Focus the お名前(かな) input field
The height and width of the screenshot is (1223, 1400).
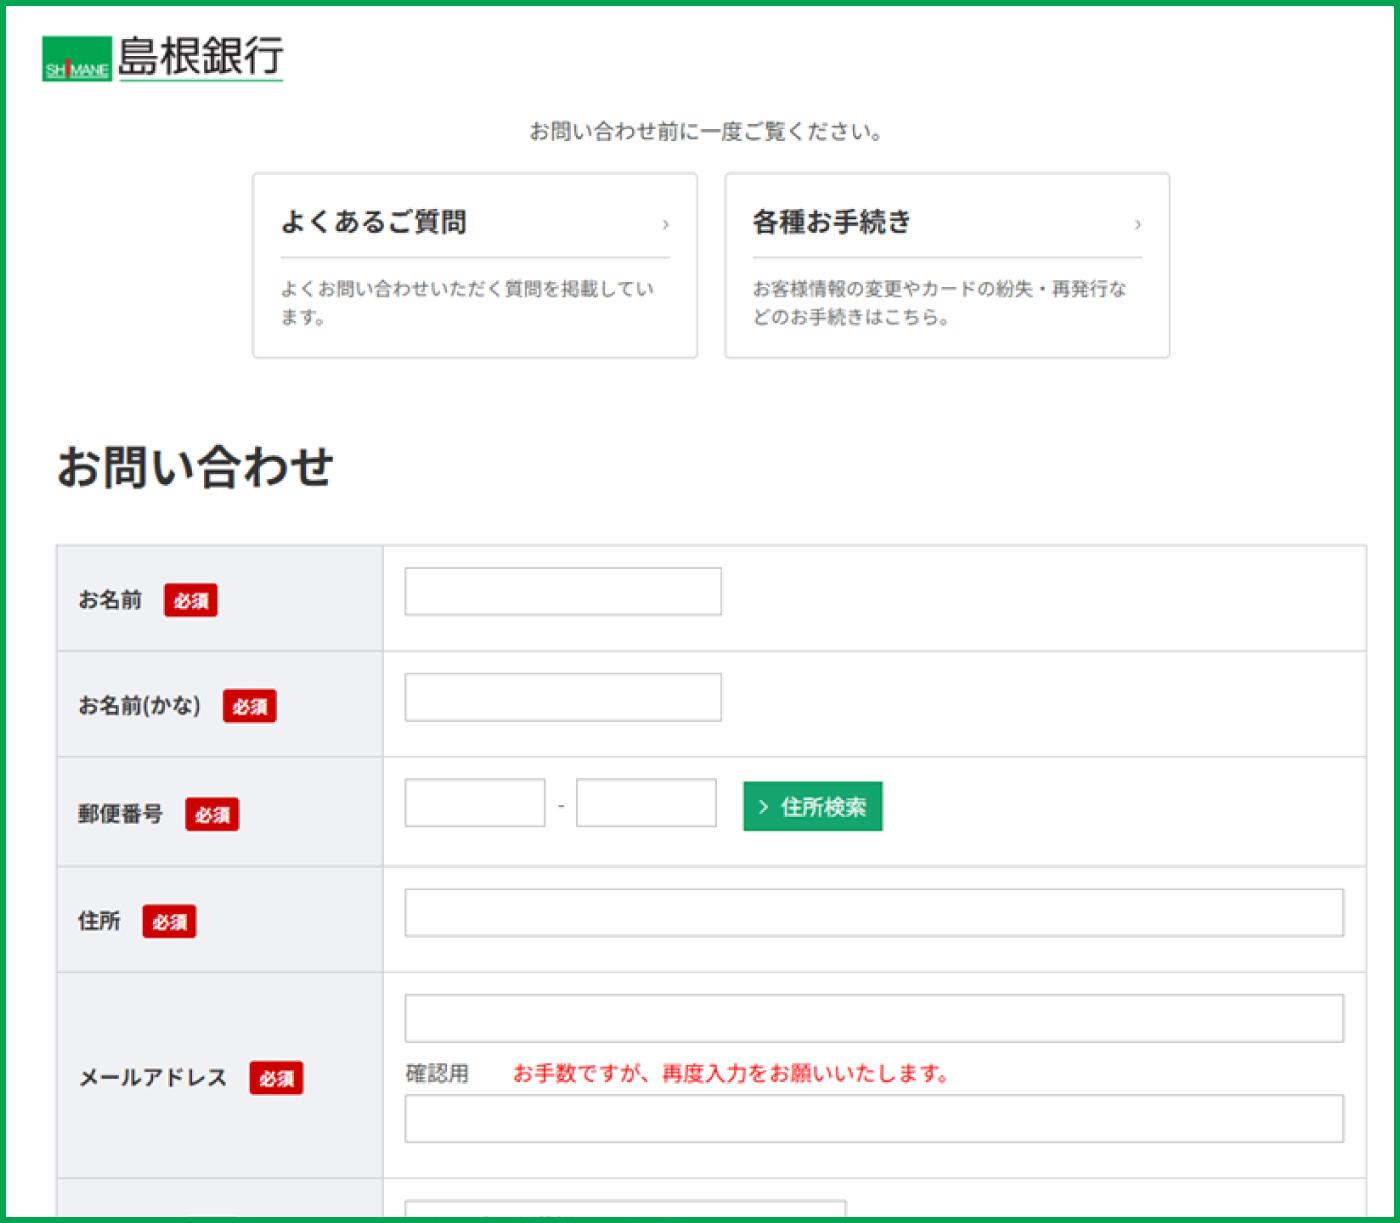[563, 697]
